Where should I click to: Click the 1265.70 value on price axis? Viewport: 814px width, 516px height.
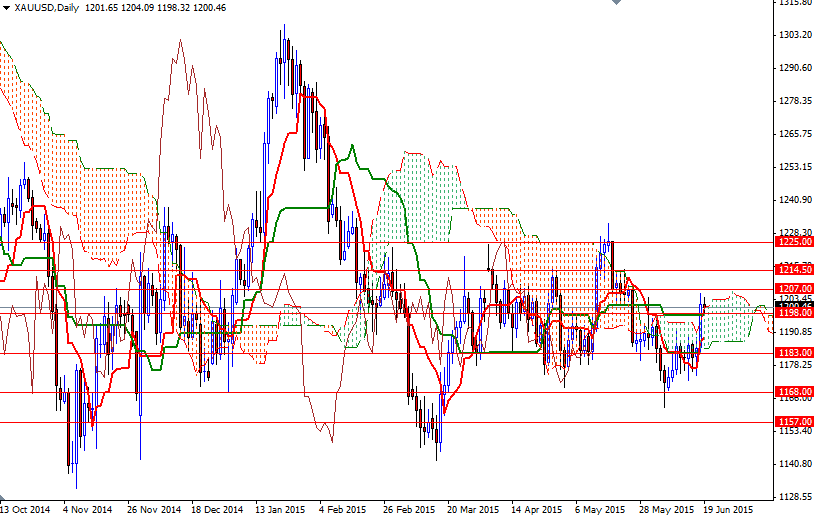click(793, 134)
